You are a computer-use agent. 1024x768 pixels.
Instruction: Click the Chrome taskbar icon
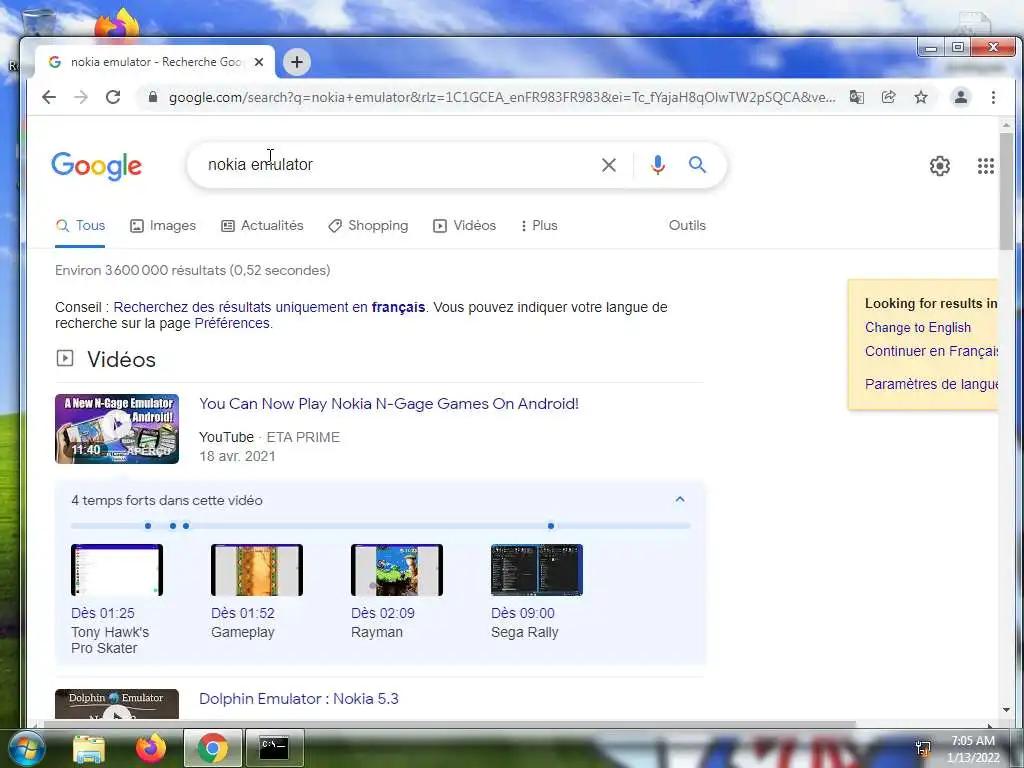point(213,748)
